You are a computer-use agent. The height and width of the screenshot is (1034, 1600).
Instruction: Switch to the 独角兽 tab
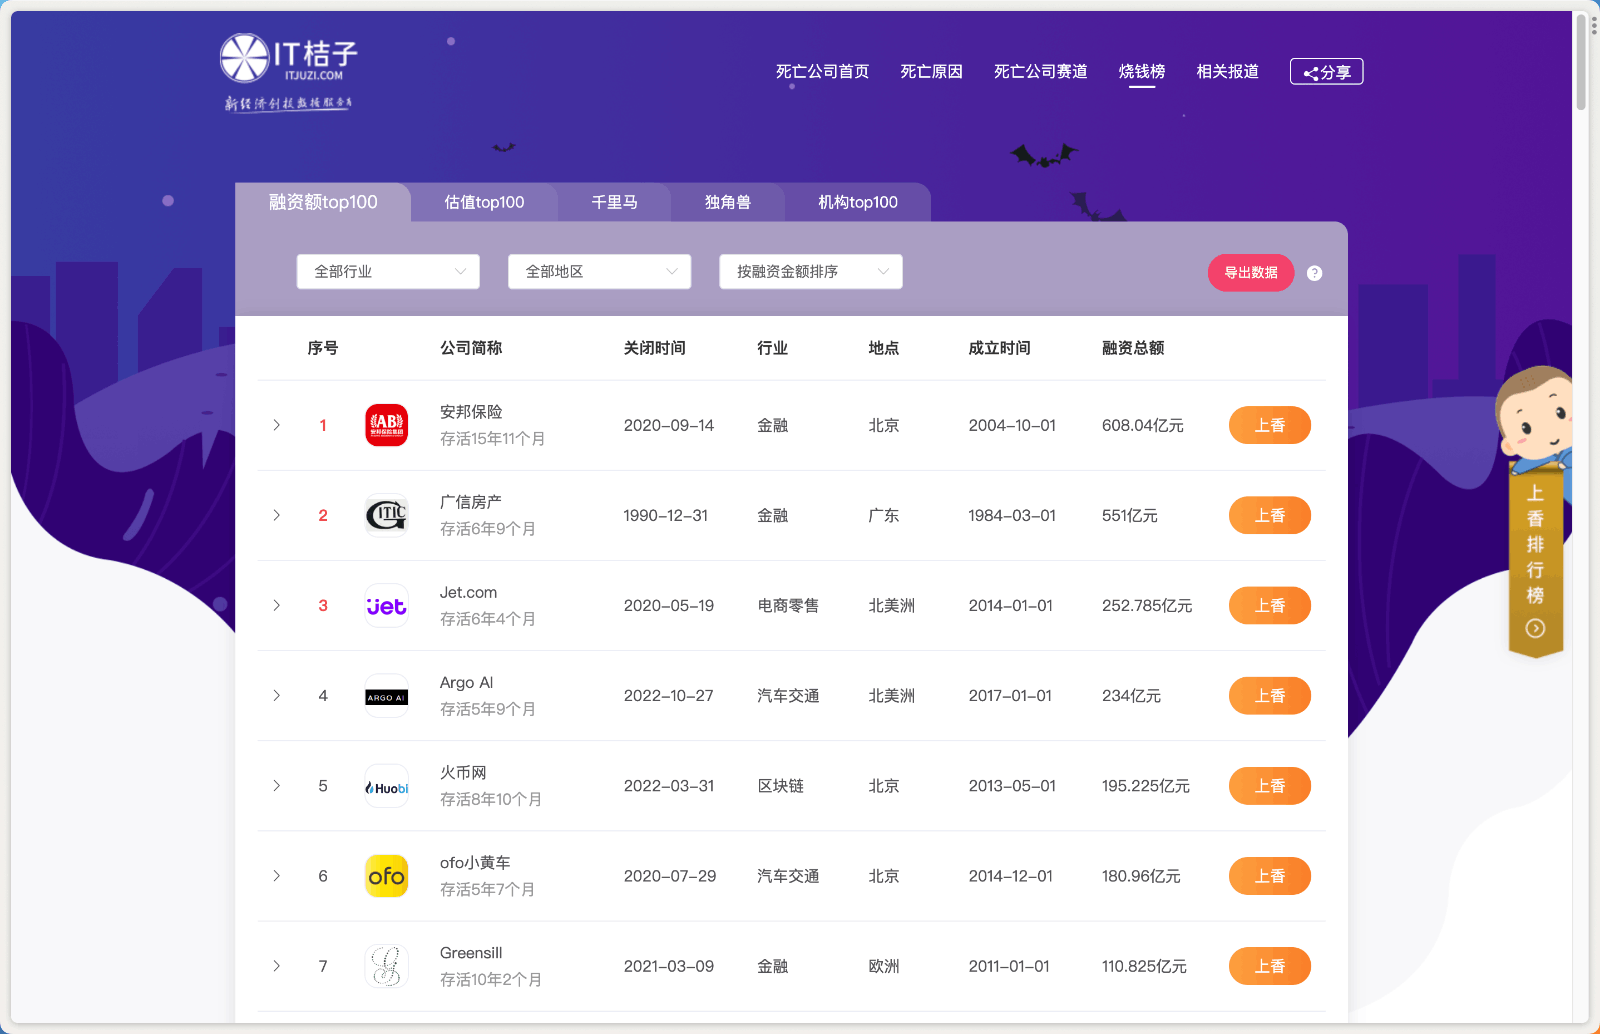click(727, 202)
